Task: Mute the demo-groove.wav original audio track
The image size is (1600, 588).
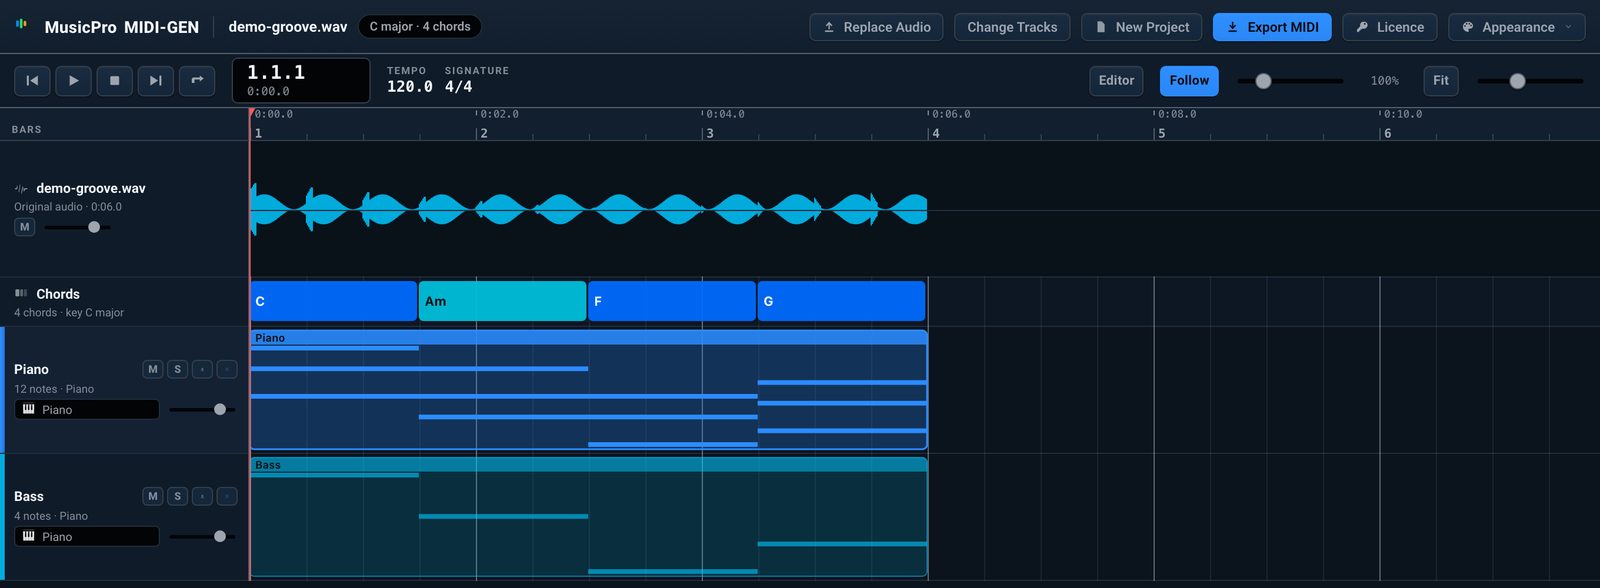Action: pos(25,227)
